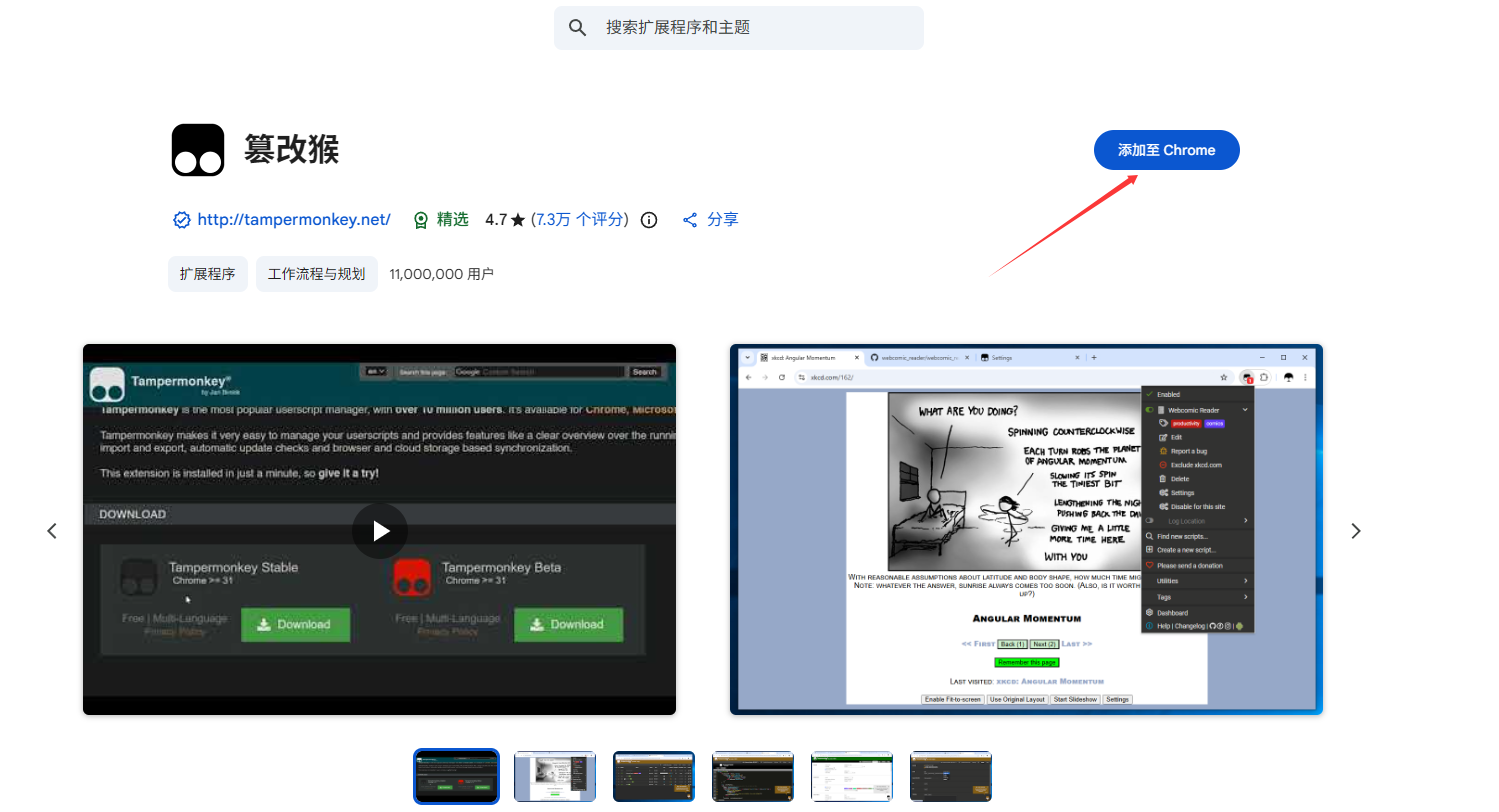Advance to next screenshot with right arrow
The height and width of the screenshot is (812, 1499).
click(x=1356, y=531)
